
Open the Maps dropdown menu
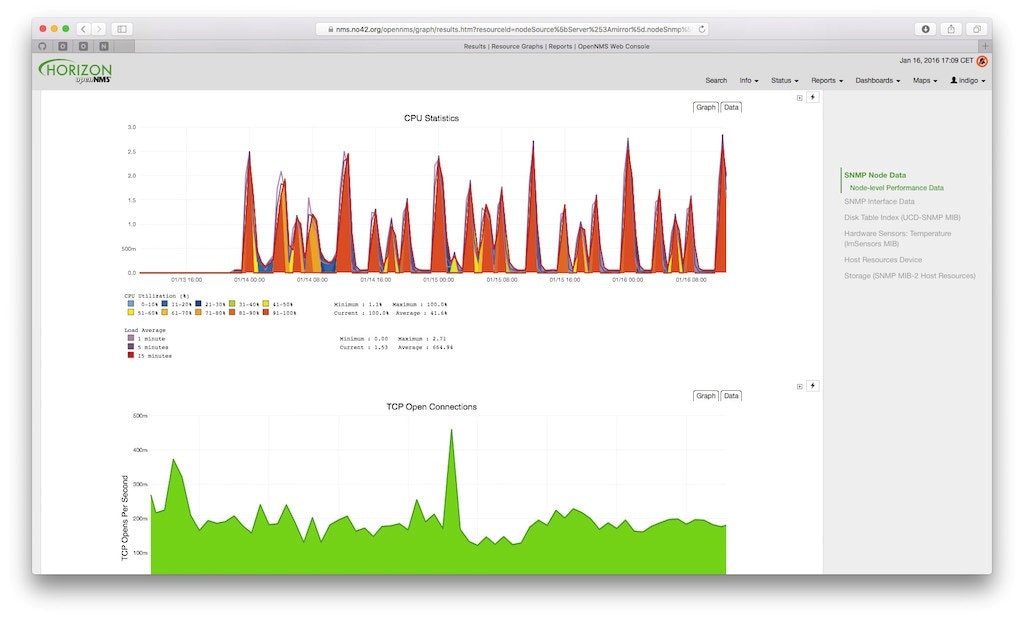click(923, 80)
